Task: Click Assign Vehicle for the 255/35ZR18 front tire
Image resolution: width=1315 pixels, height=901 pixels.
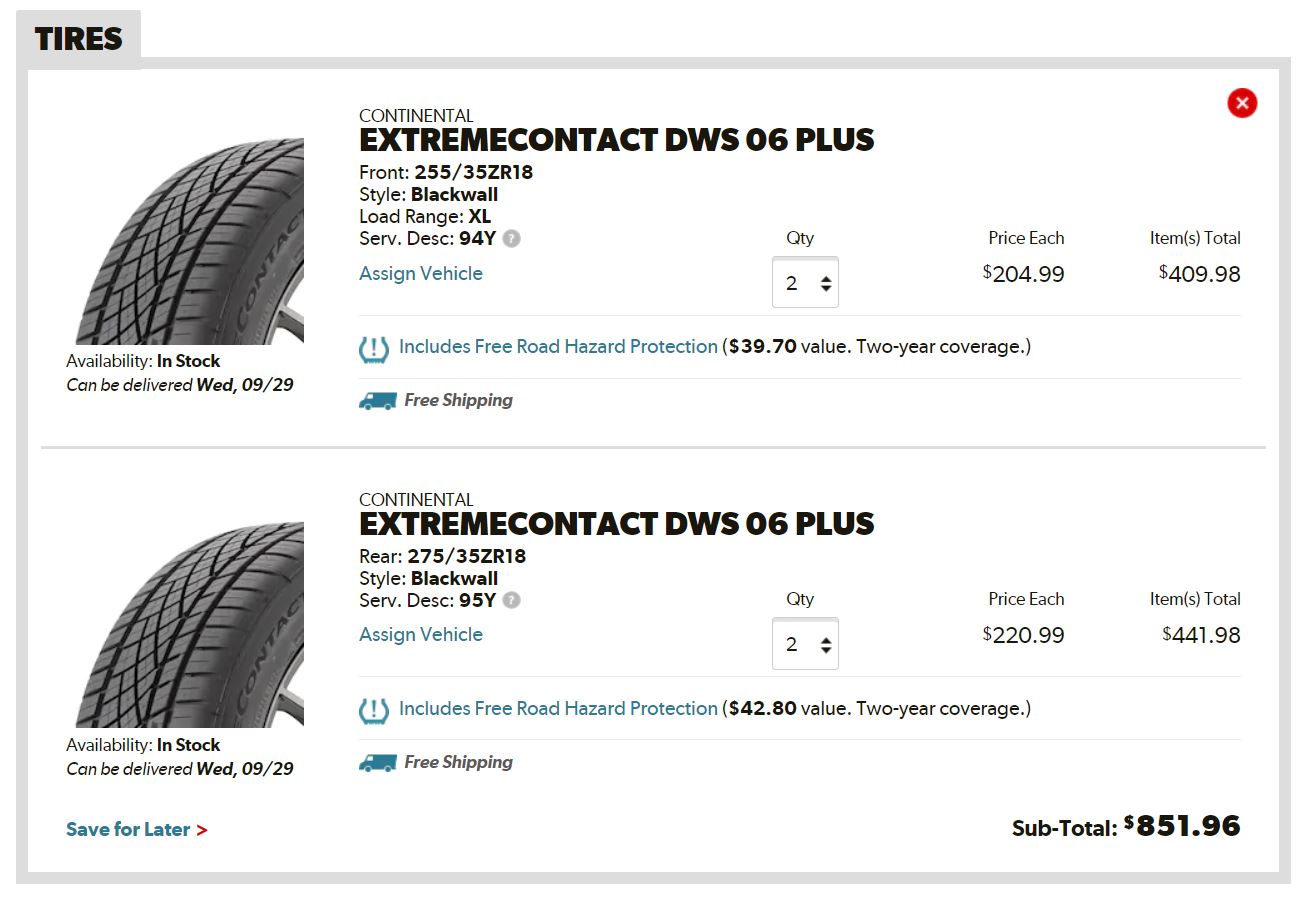Action: 421,274
